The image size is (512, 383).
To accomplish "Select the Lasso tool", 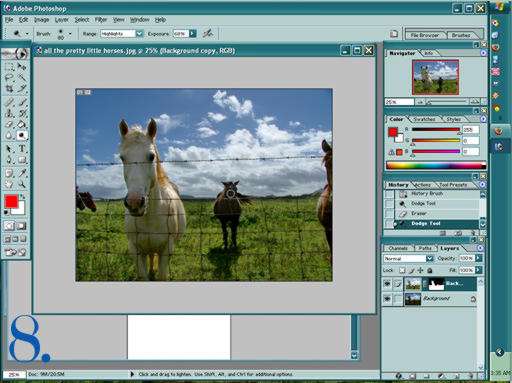I will click(9, 78).
